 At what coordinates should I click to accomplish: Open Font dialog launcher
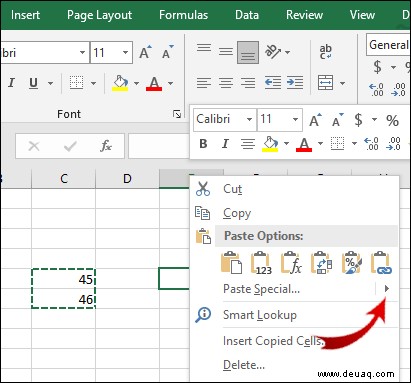click(177, 114)
